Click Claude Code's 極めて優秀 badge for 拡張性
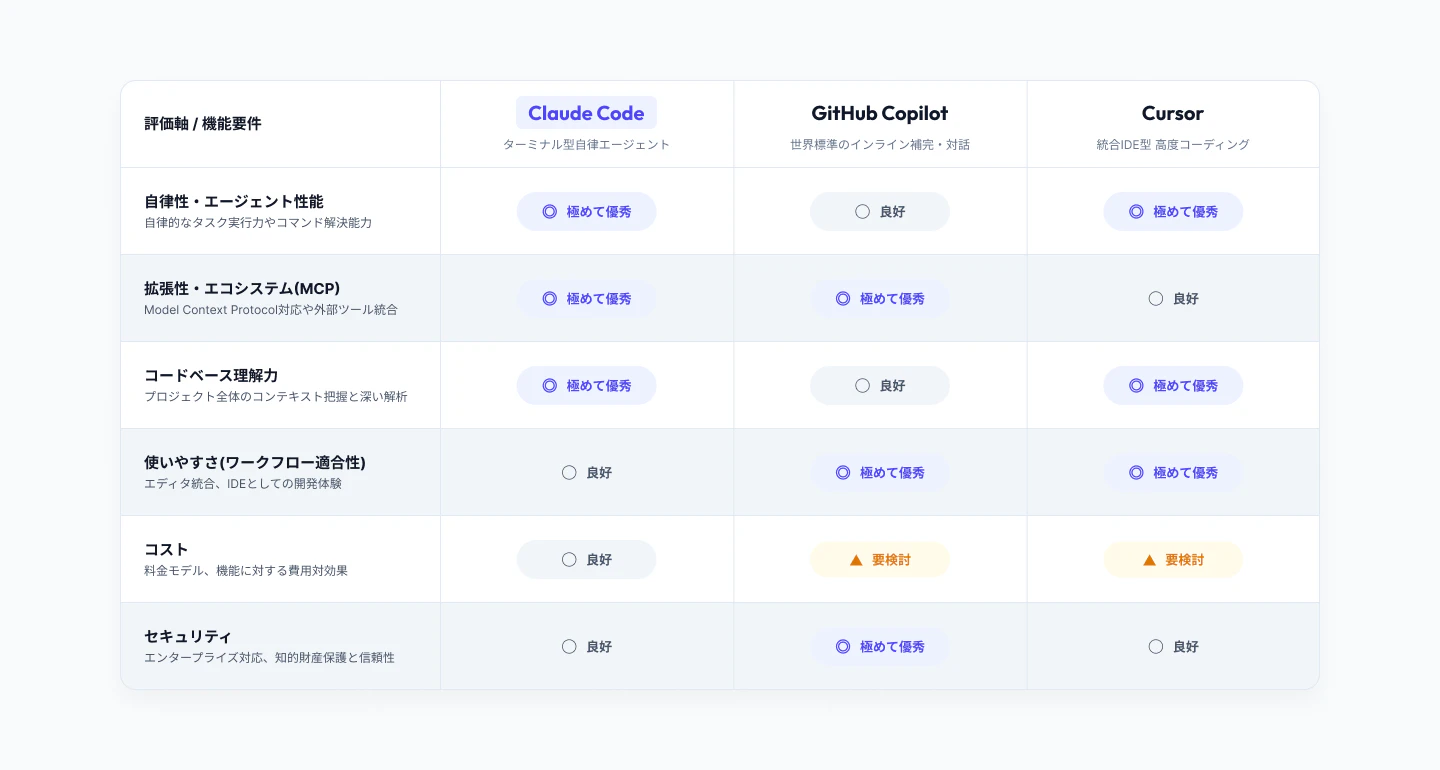This screenshot has height=770, width=1440. 586,299
